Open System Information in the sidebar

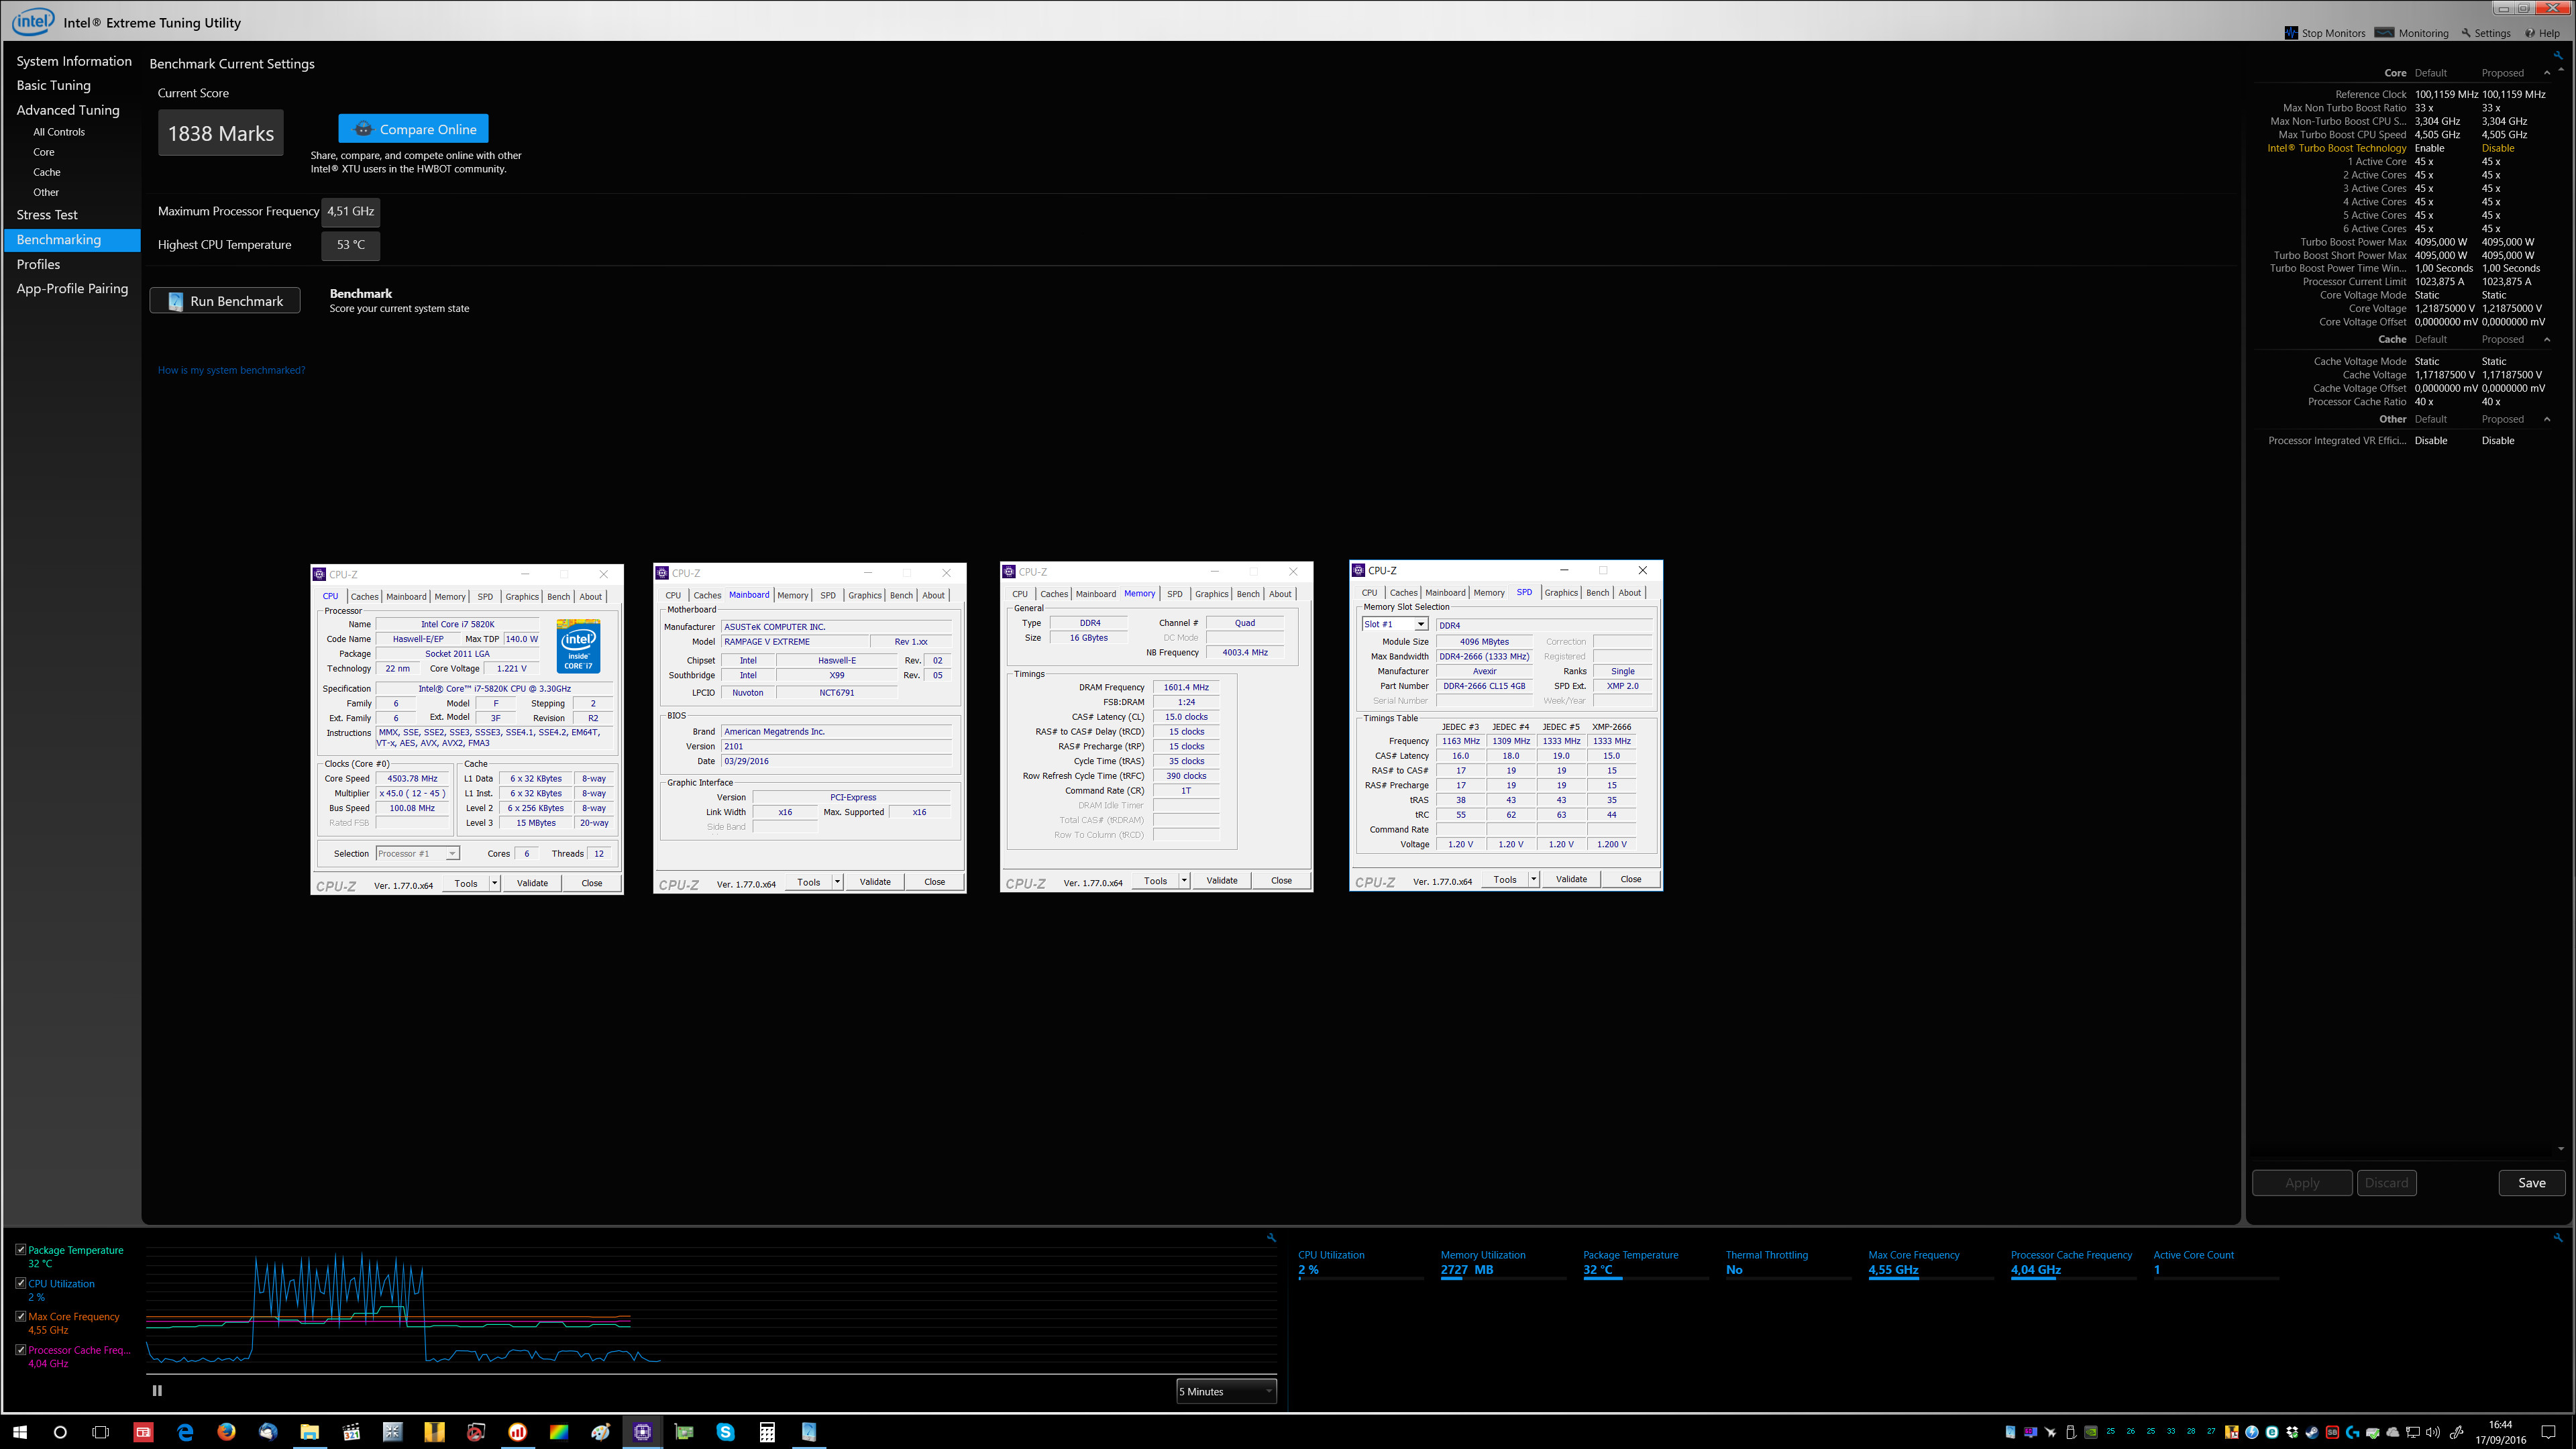click(74, 61)
